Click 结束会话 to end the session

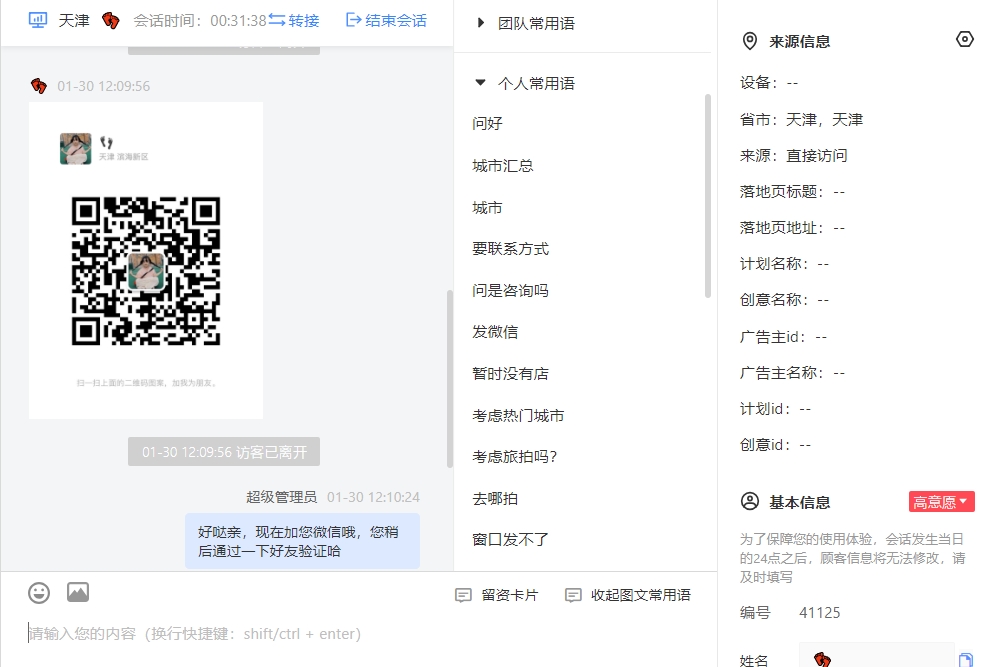386,21
